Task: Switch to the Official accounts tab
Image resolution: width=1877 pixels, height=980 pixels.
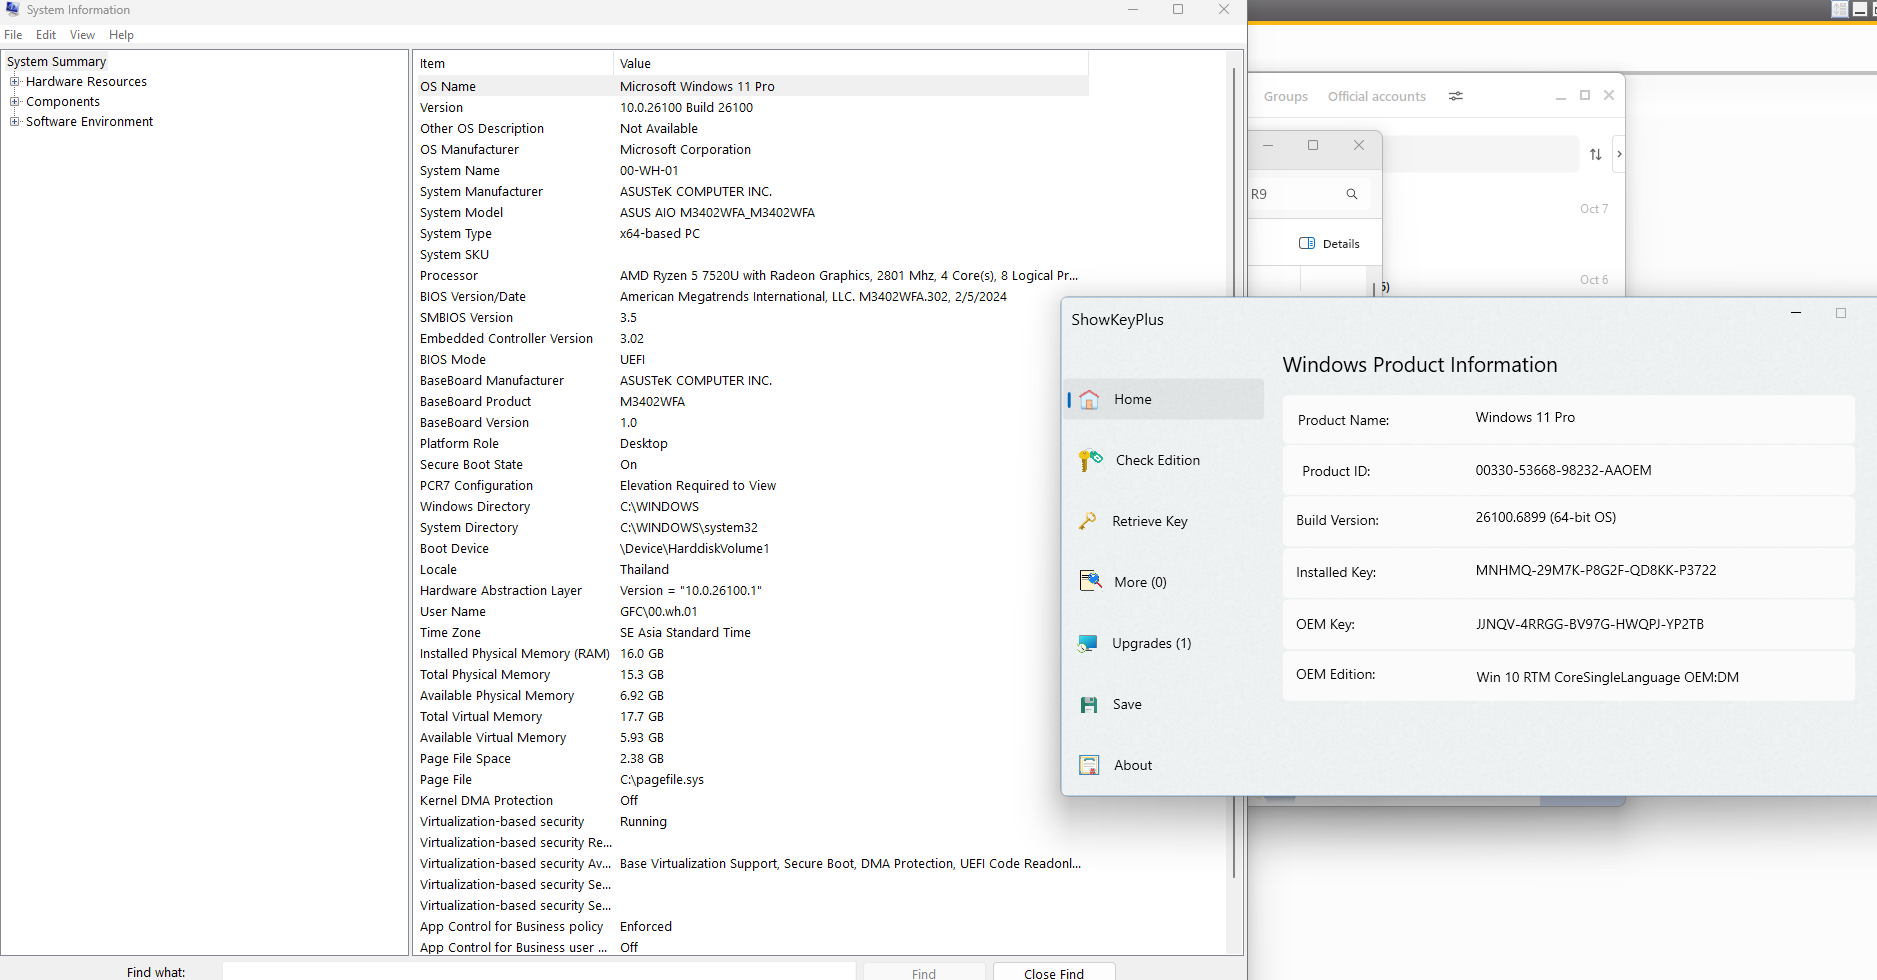Action: pos(1376,97)
